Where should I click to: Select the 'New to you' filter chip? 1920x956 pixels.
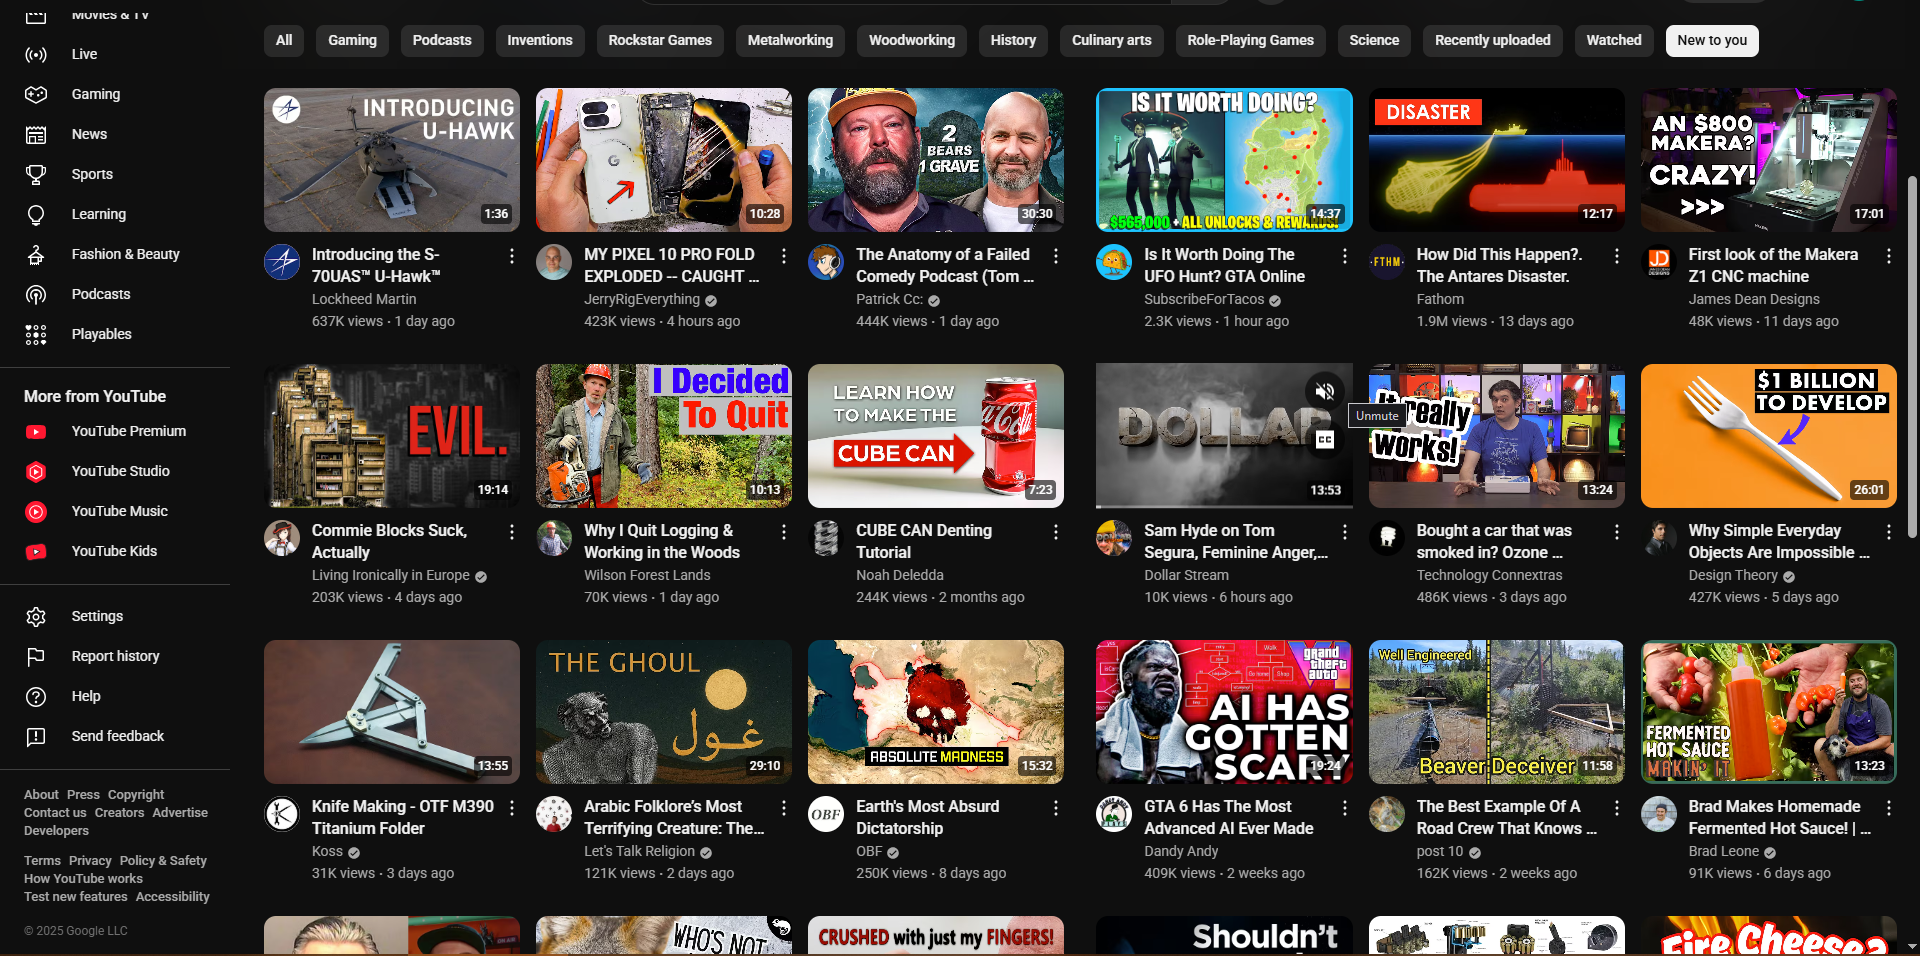pos(1711,41)
